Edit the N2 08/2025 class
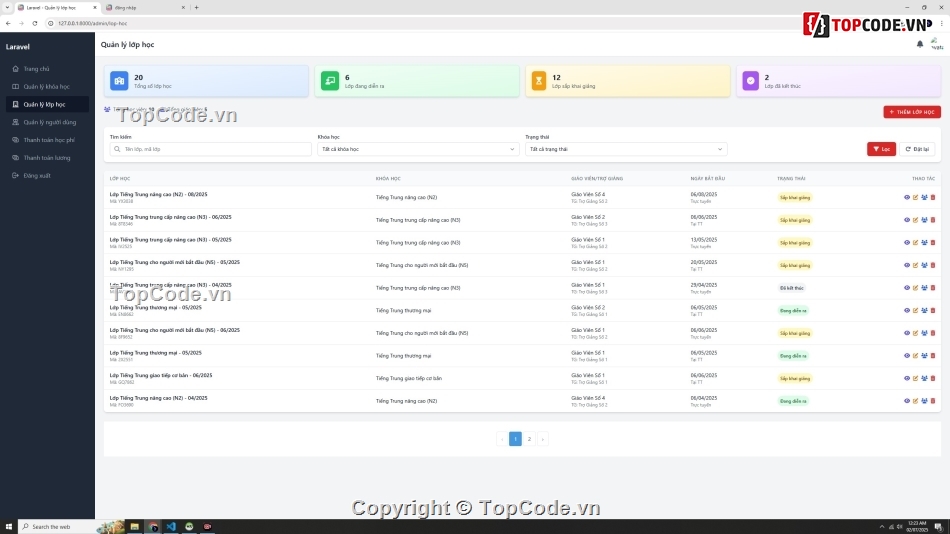950x534 pixels. 915,197
